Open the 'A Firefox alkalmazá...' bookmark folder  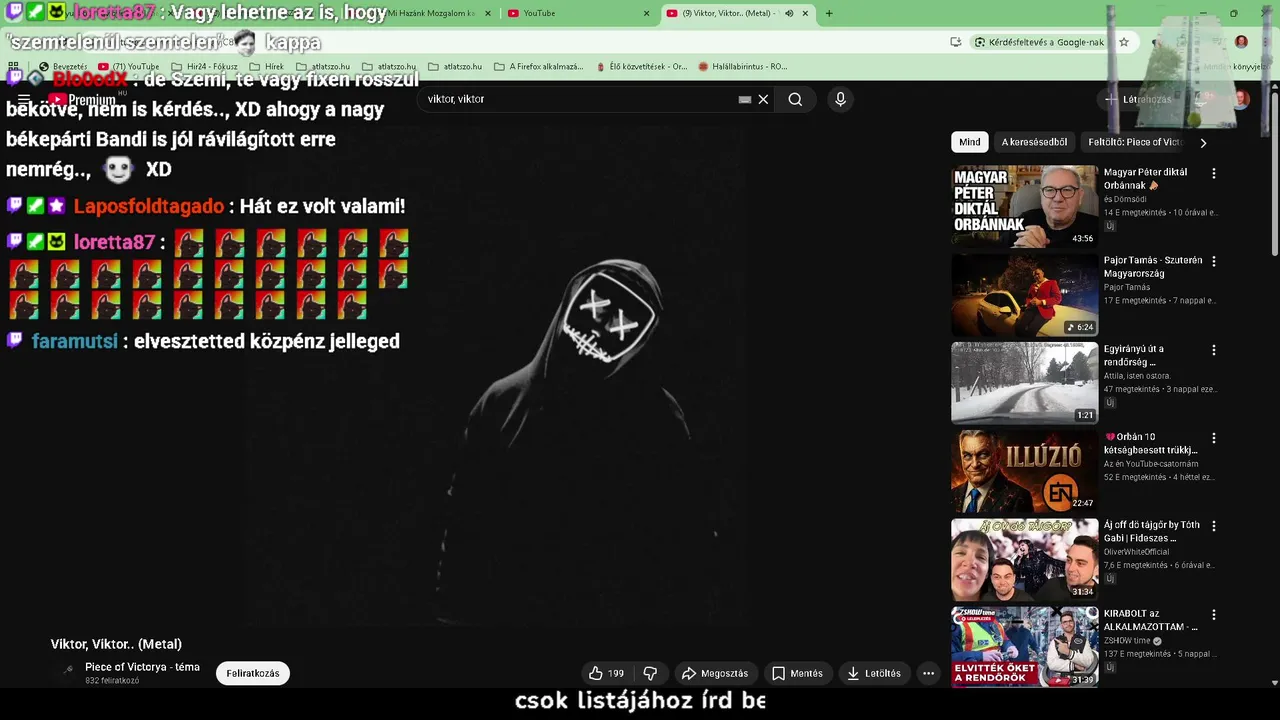tap(539, 66)
